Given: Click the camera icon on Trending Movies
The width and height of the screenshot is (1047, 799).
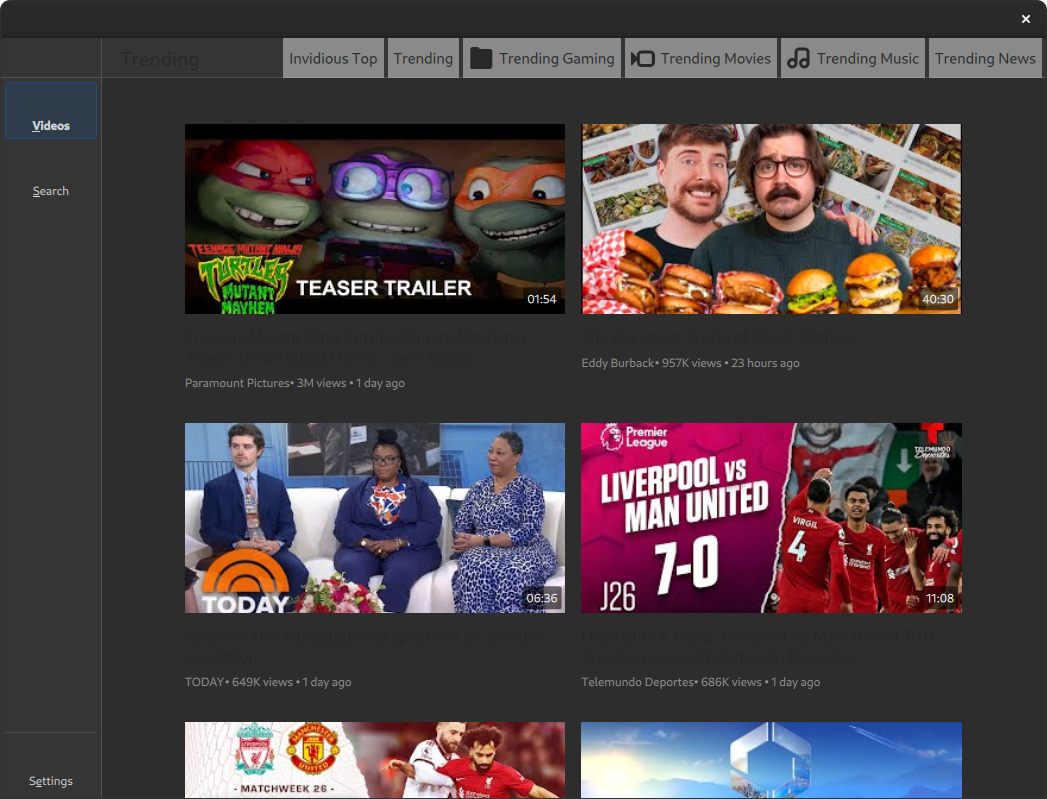Looking at the screenshot, I should click(x=642, y=59).
